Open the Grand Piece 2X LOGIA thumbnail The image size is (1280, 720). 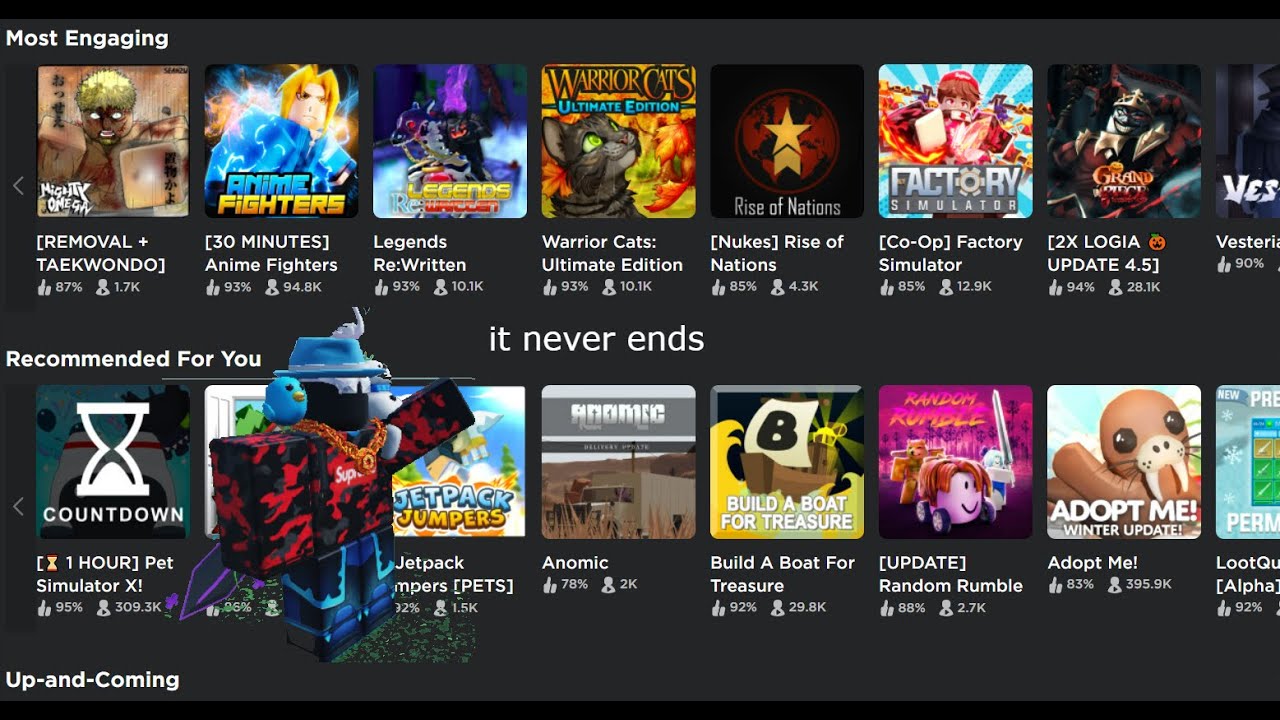1124,141
